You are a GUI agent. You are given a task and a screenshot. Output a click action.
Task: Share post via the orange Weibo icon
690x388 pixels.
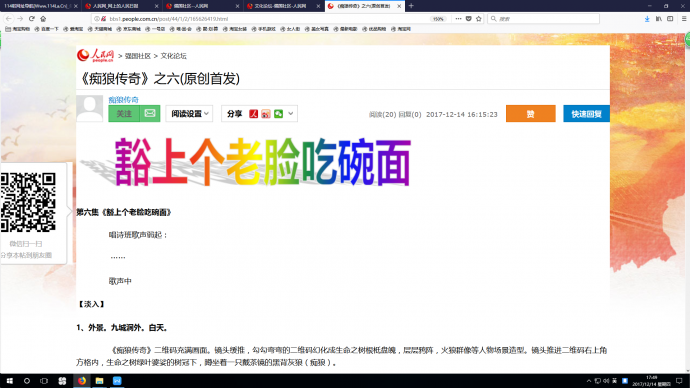pos(266,114)
